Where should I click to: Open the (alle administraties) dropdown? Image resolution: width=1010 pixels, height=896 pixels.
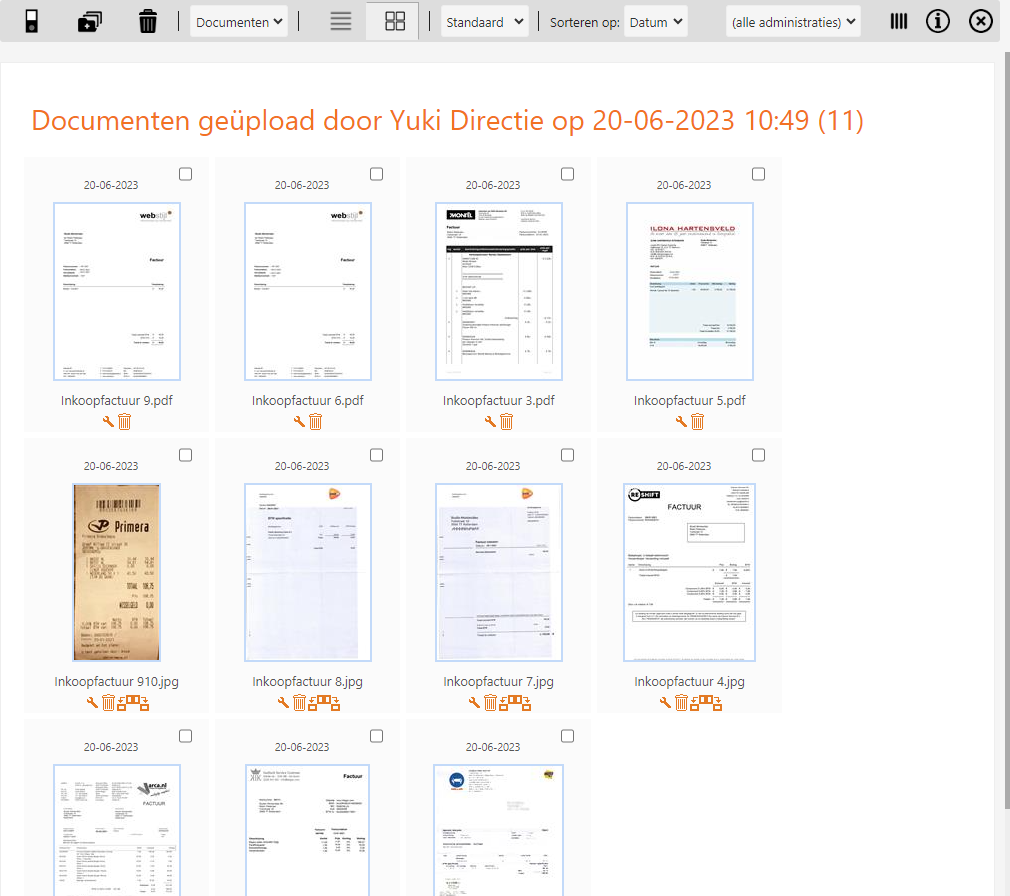(793, 21)
